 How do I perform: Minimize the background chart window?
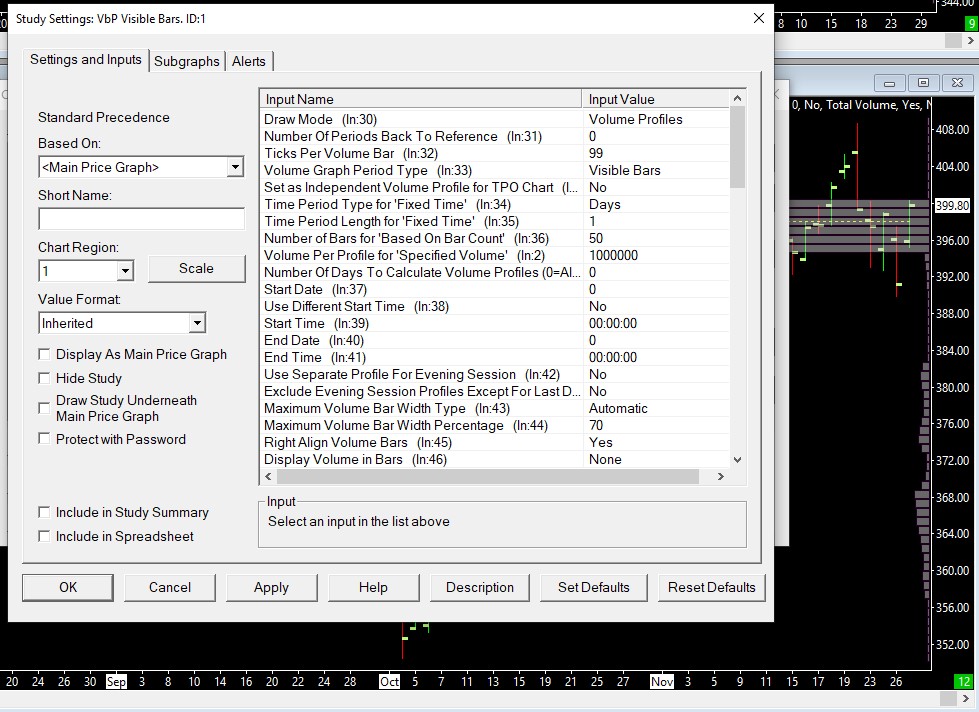[x=889, y=83]
